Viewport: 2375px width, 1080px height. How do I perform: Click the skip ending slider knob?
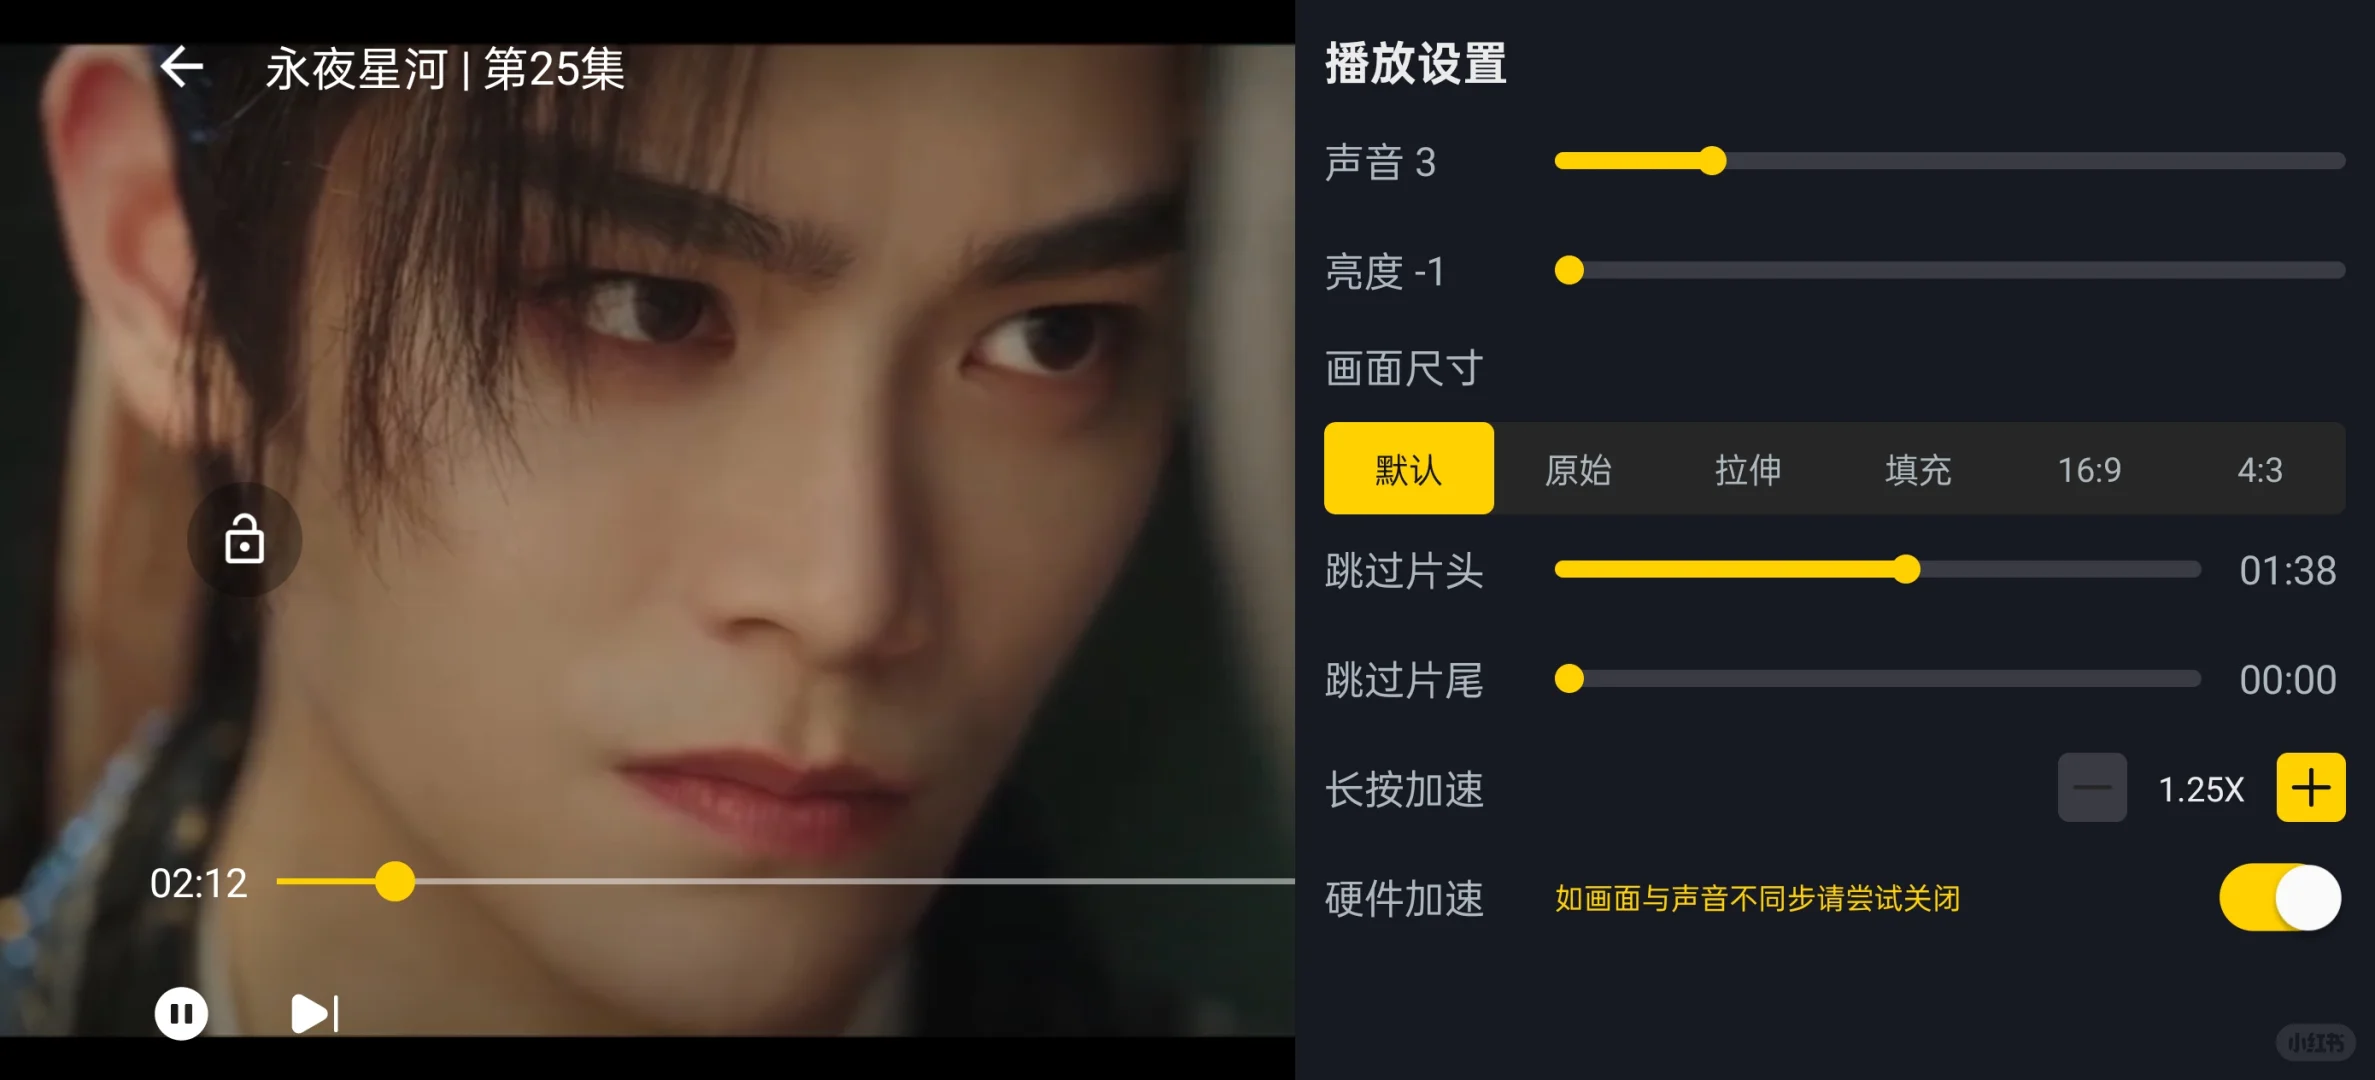click(x=1569, y=679)
